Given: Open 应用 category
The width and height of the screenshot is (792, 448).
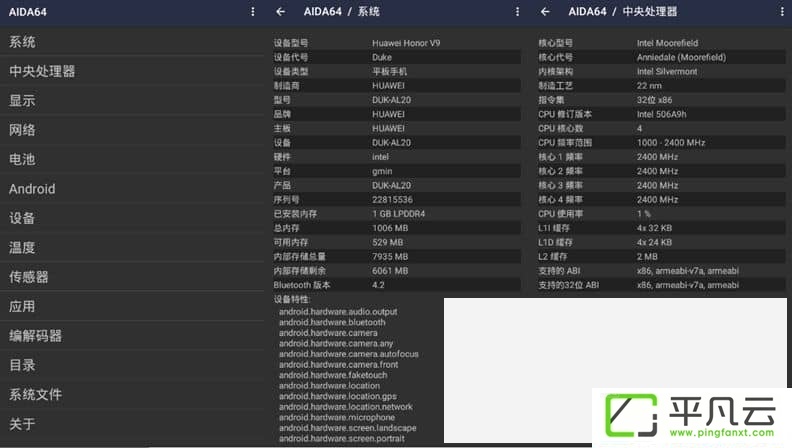Looking at the screenshot, I should click(132, 307).
